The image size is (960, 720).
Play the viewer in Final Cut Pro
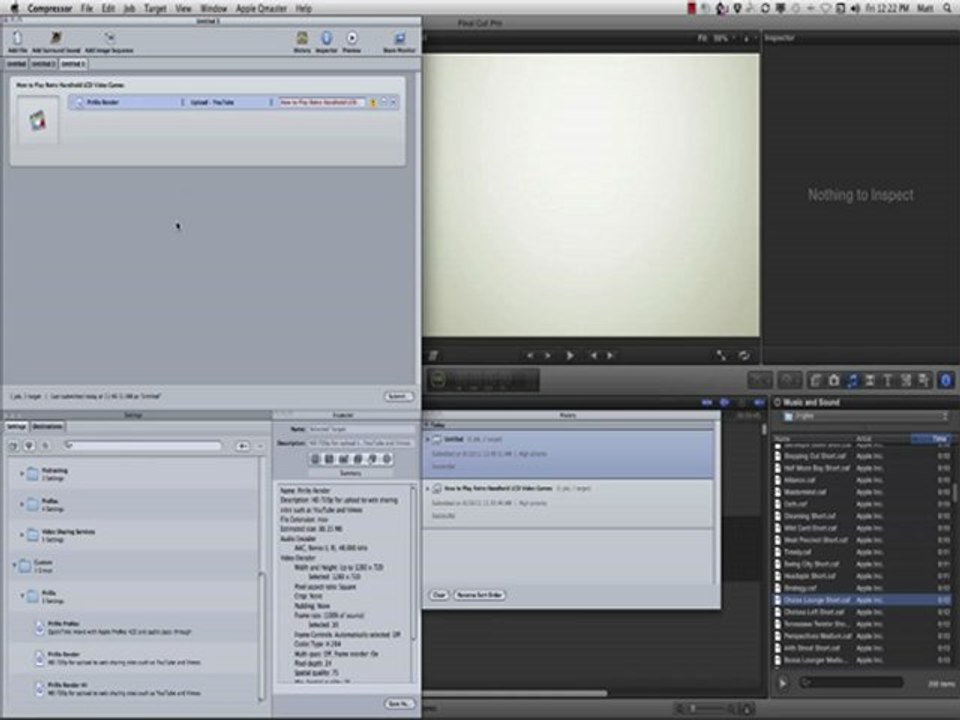[569, 356]
